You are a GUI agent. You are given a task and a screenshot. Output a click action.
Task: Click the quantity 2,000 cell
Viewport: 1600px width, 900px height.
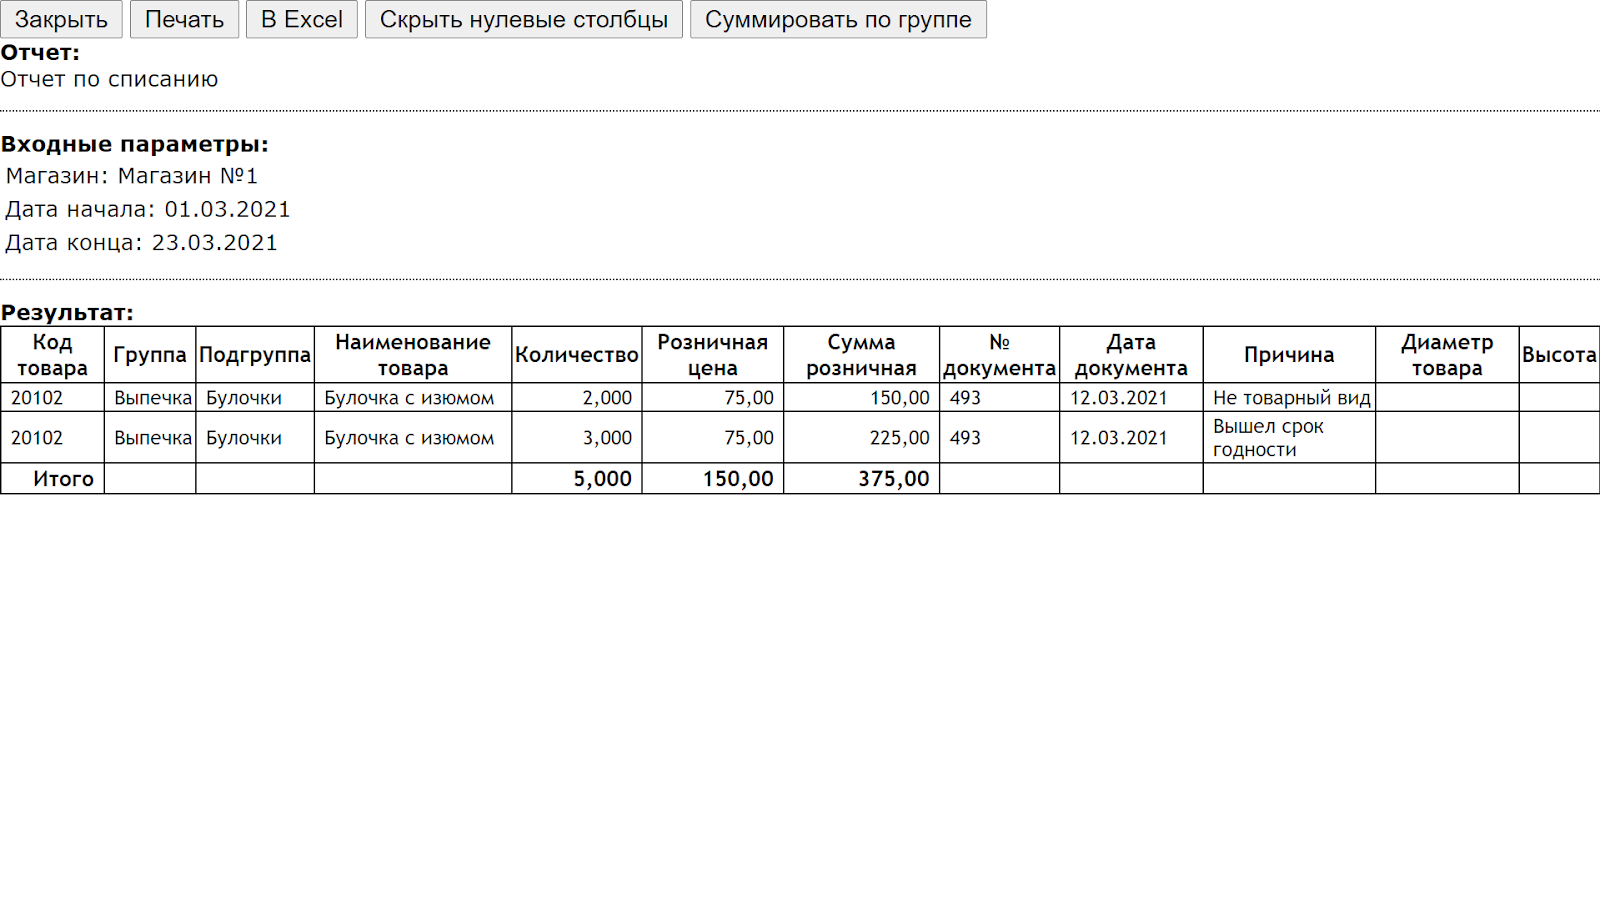pos(606,398)
